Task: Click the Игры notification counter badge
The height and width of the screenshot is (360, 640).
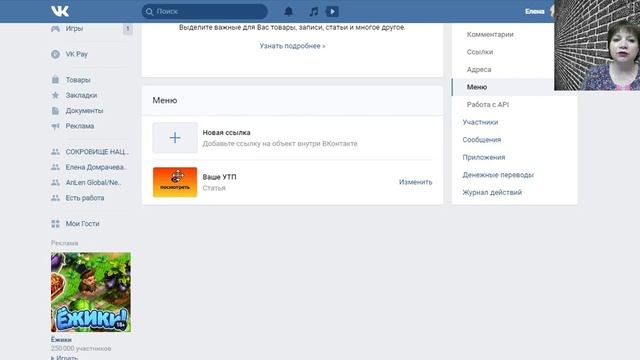Action: click(x=127, y=29)
